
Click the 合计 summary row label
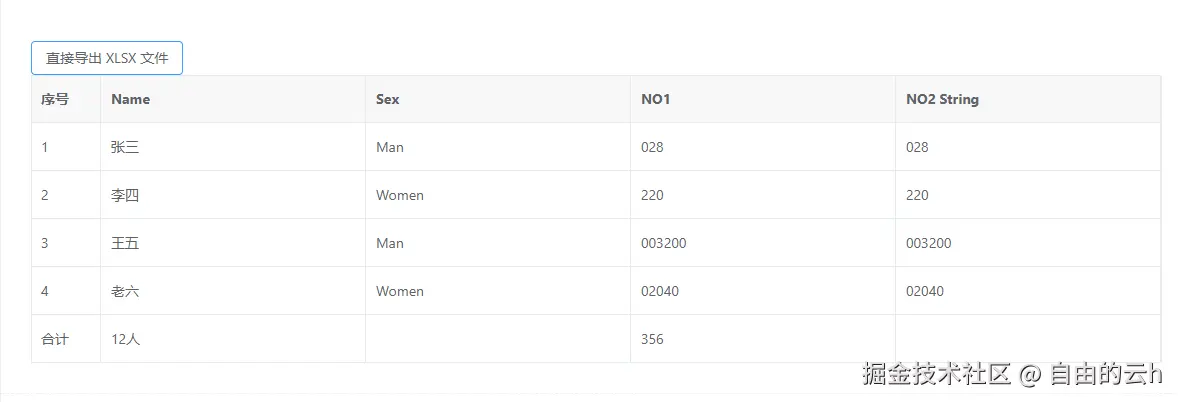coord(55,339)
